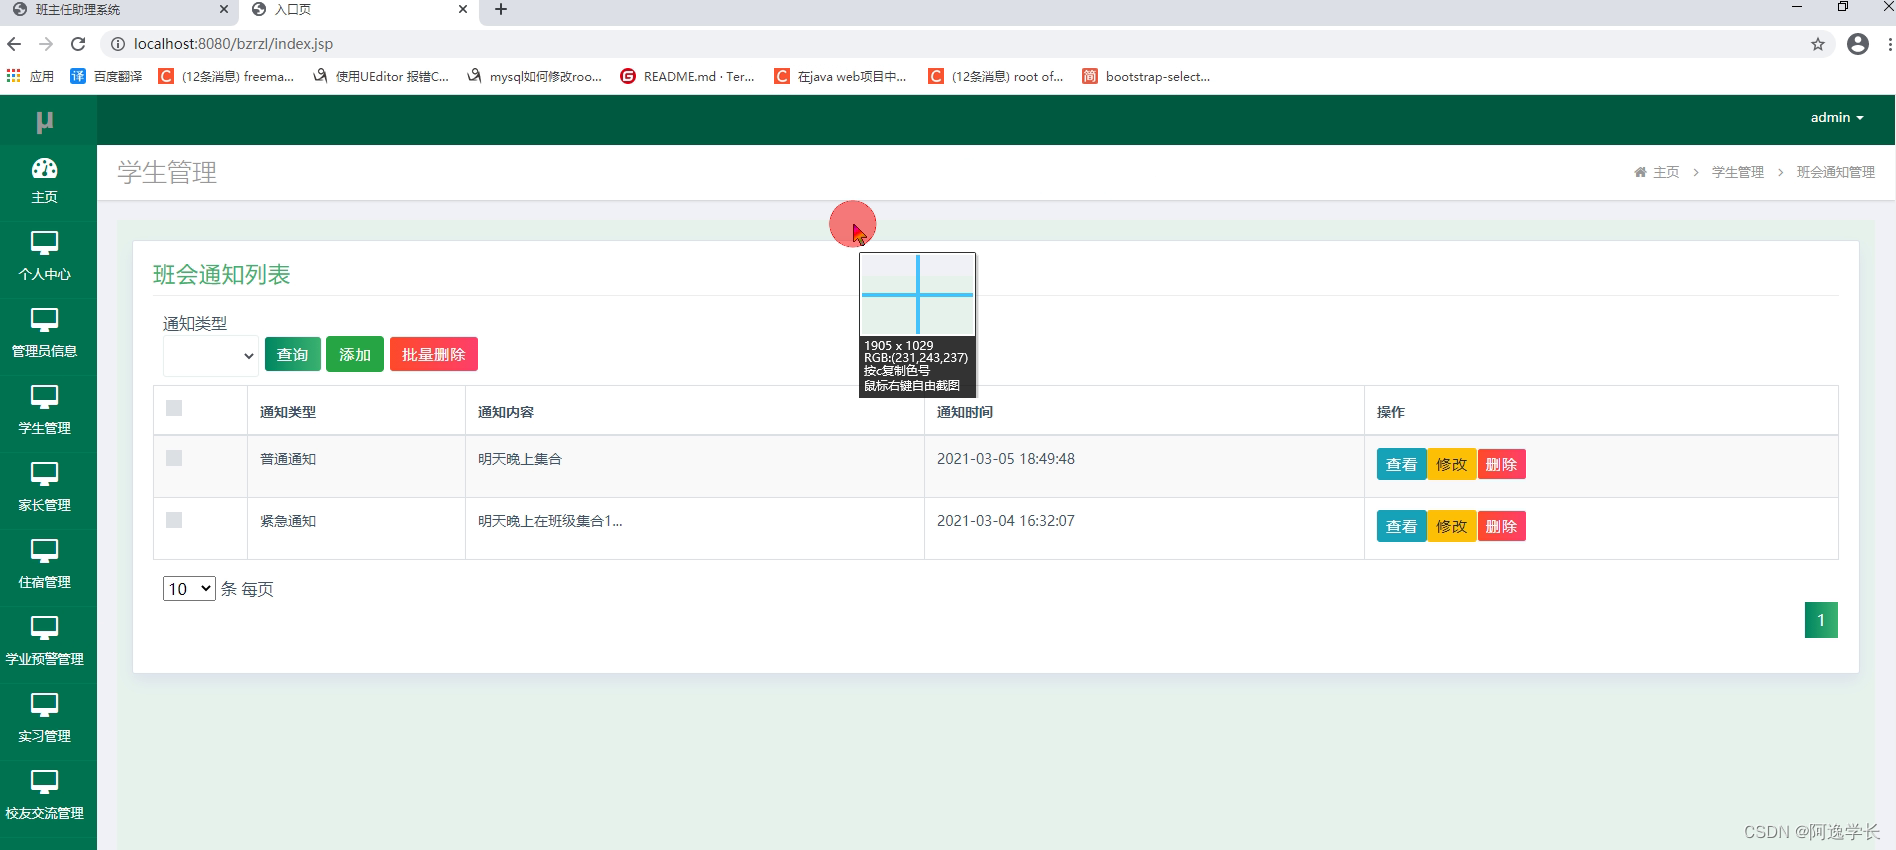1896x850 pixels.
Task: Open 使用UEditor 报错 bookmark
Action: point(381,76)
